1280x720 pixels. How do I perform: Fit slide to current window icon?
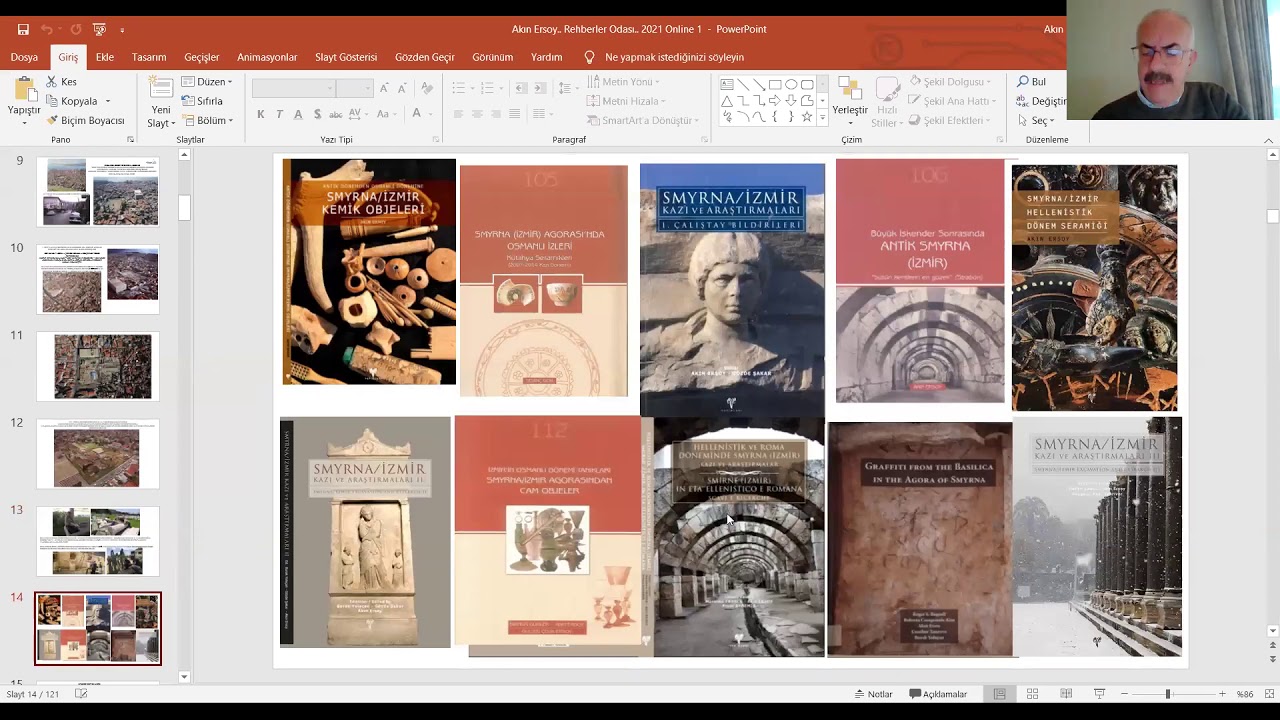tap(1270, 694)
